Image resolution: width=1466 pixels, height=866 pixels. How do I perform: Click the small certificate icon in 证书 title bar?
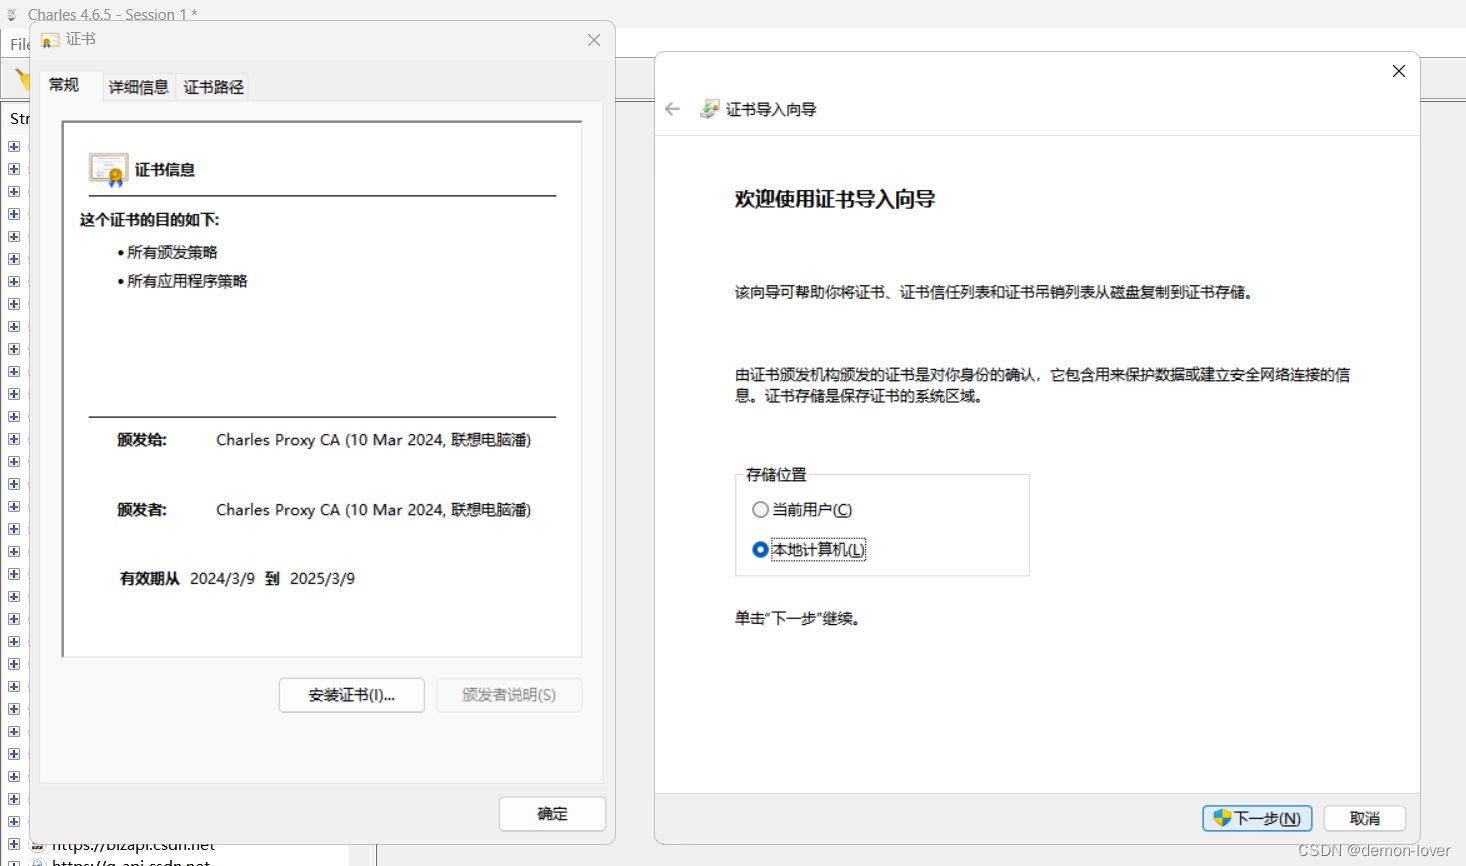(x=50, y=40)
